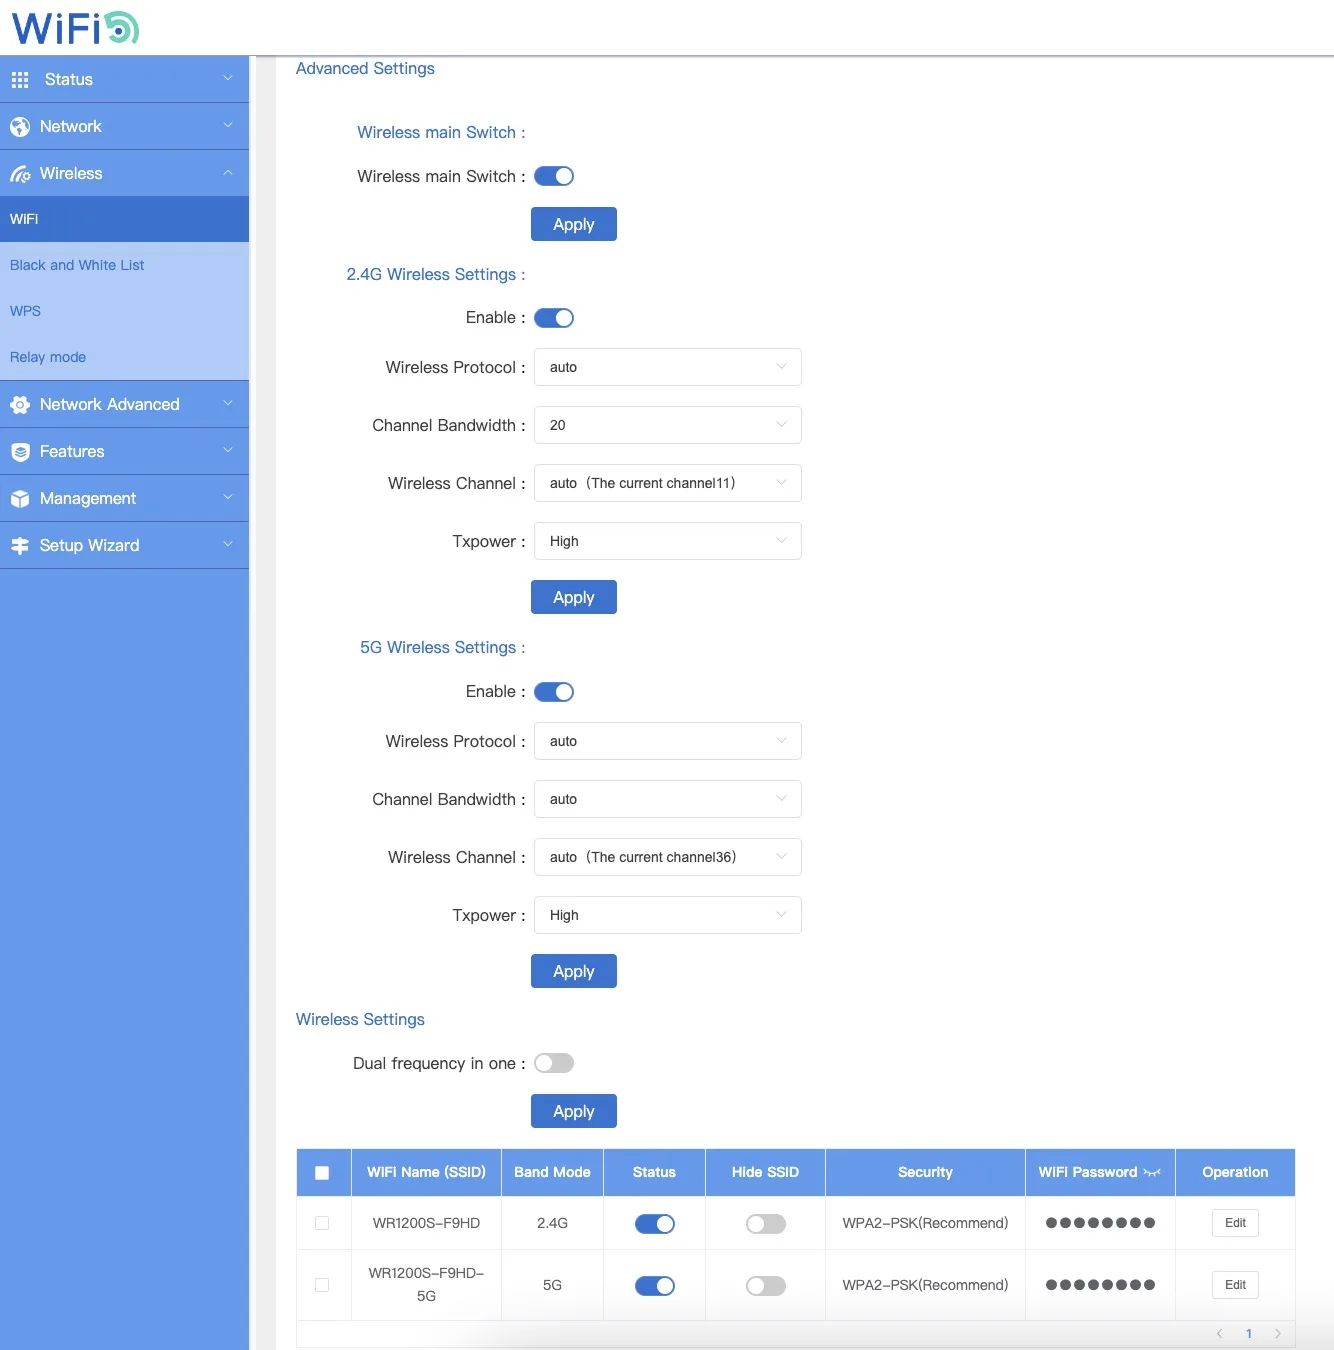Image resolution: width=1334 pixels, height=1350 pixels.
Task: Expand the 2.4G Txpower dropdown
Action: pos(667,541)
